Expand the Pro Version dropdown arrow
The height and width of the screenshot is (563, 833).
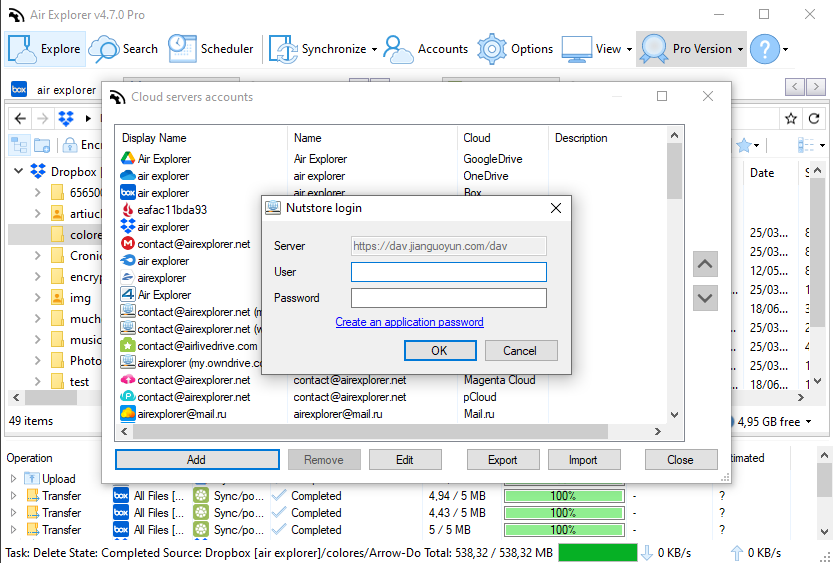click(x=740, y=49)
